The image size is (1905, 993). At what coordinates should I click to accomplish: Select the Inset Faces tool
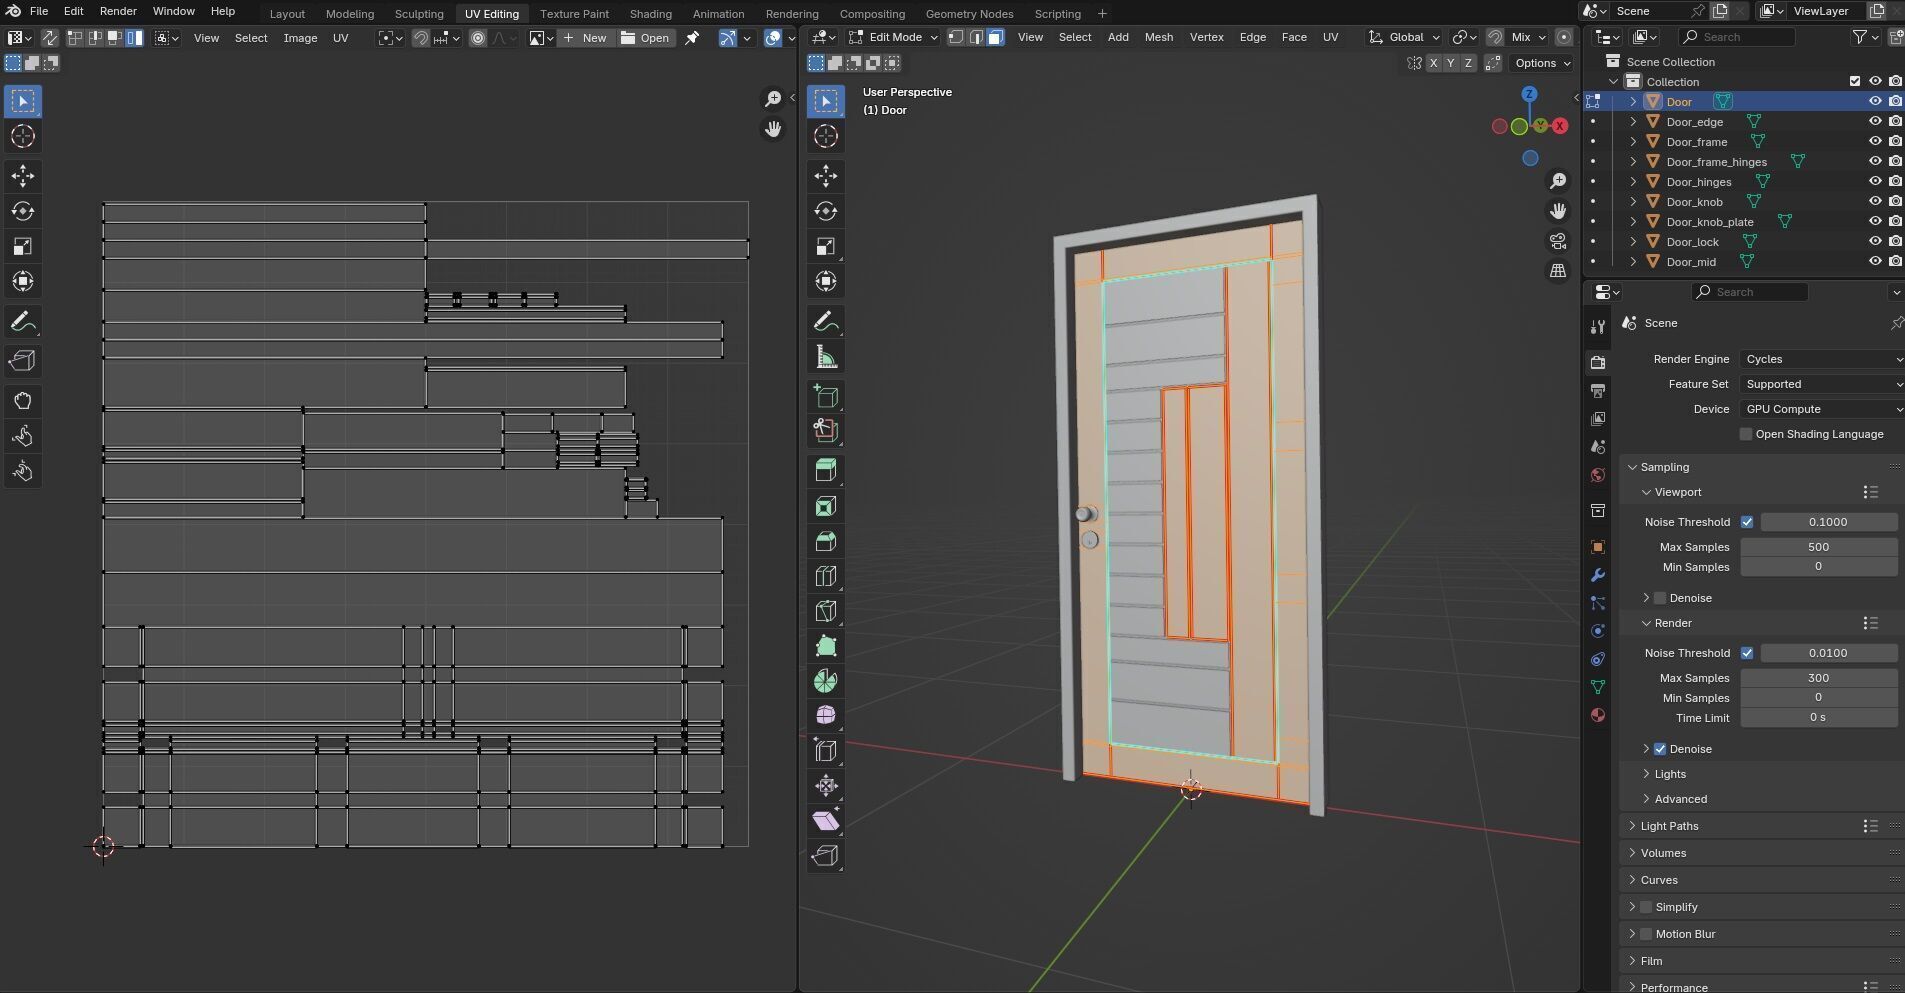(x=826, y=506)
